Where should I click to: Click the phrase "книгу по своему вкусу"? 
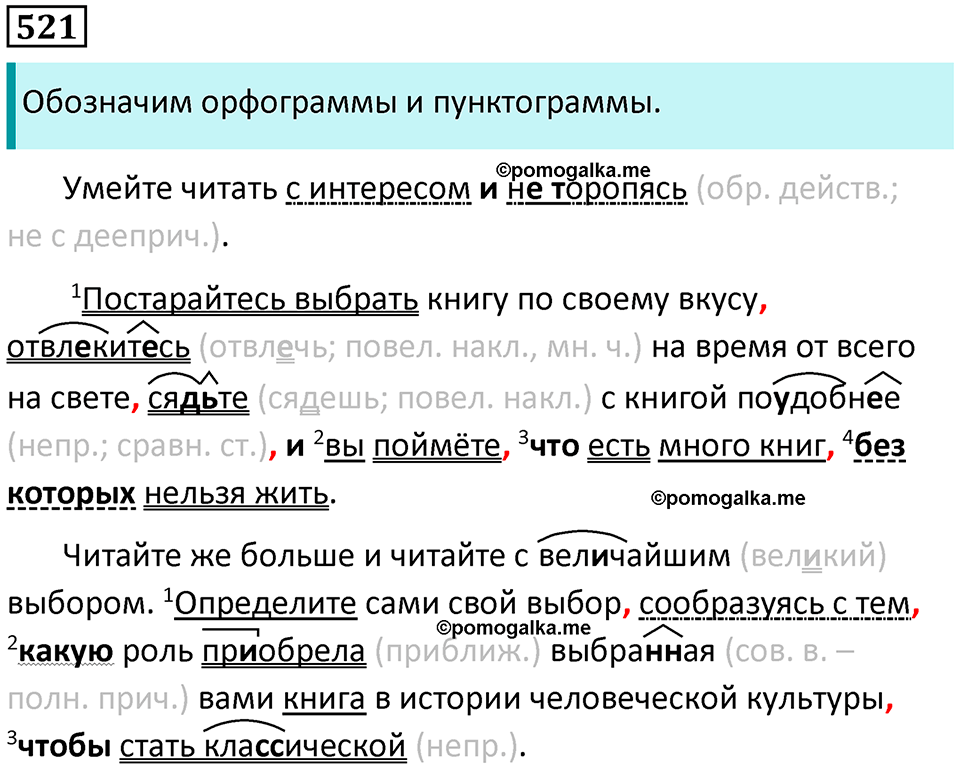point(593,300)
